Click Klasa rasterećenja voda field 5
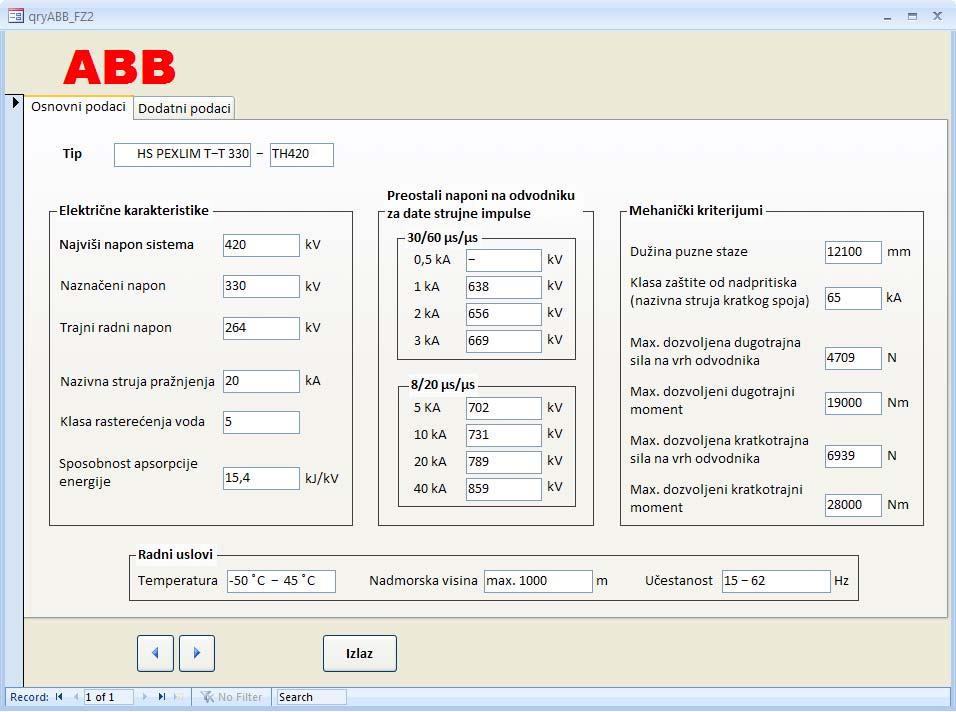 tap(262, 422)
